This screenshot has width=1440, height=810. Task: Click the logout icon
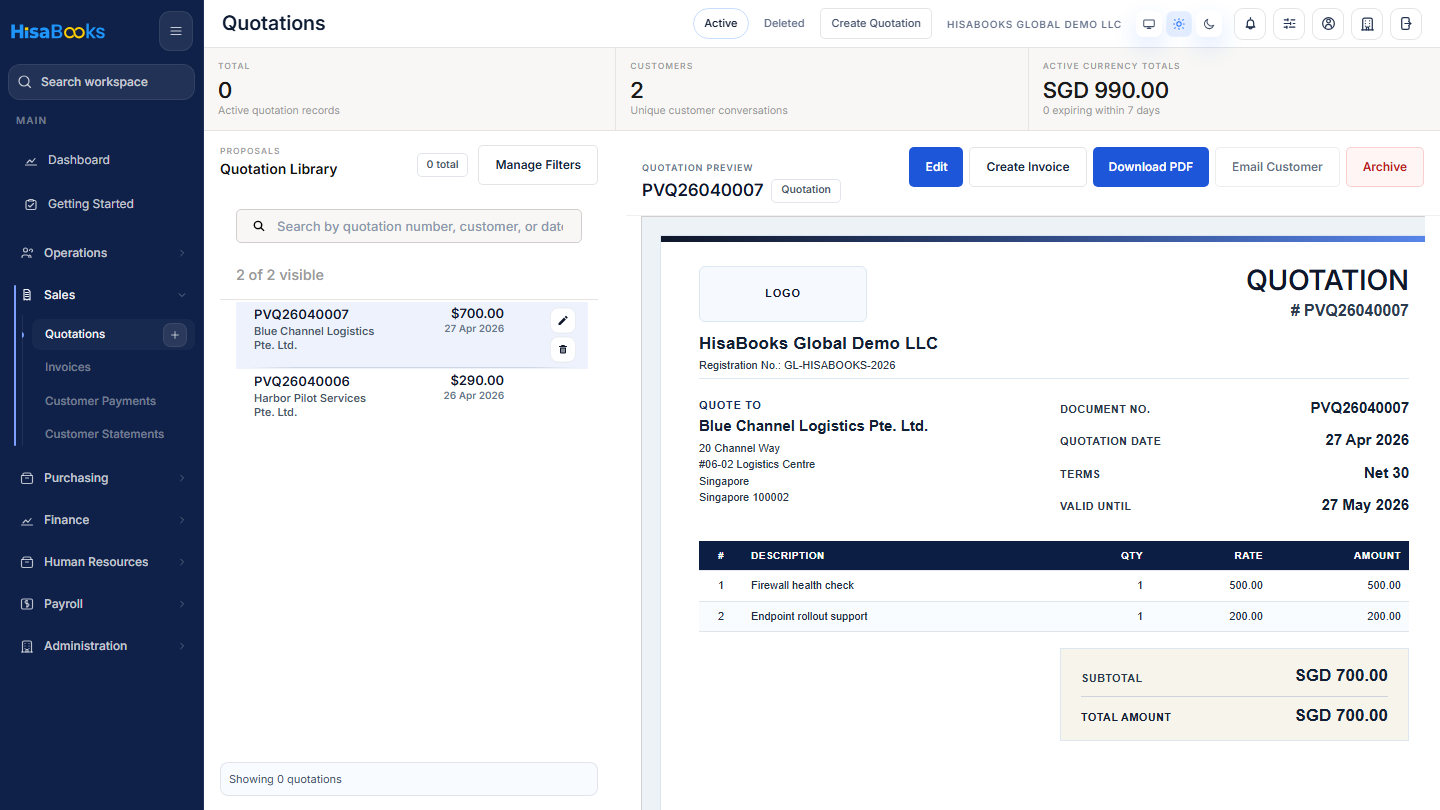click(1406, 24)
